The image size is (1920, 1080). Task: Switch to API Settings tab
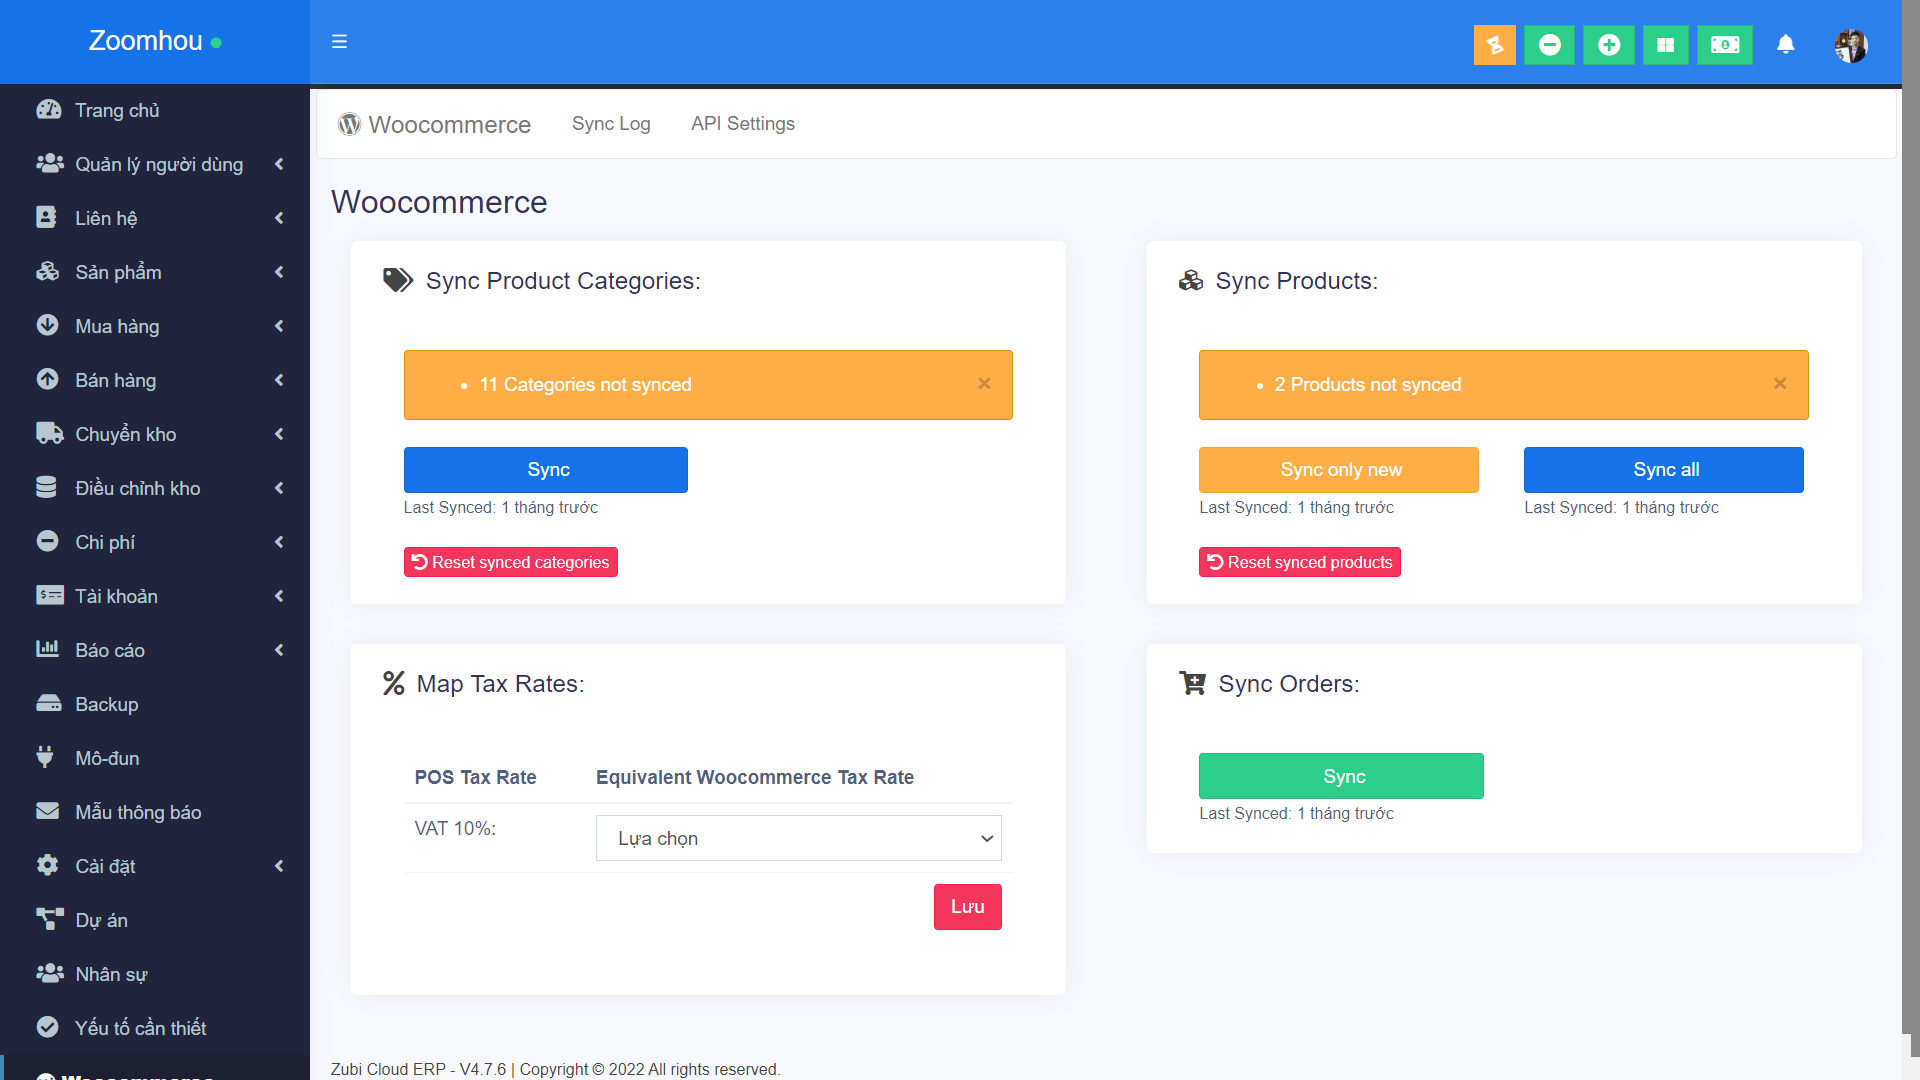coord(743,124)
